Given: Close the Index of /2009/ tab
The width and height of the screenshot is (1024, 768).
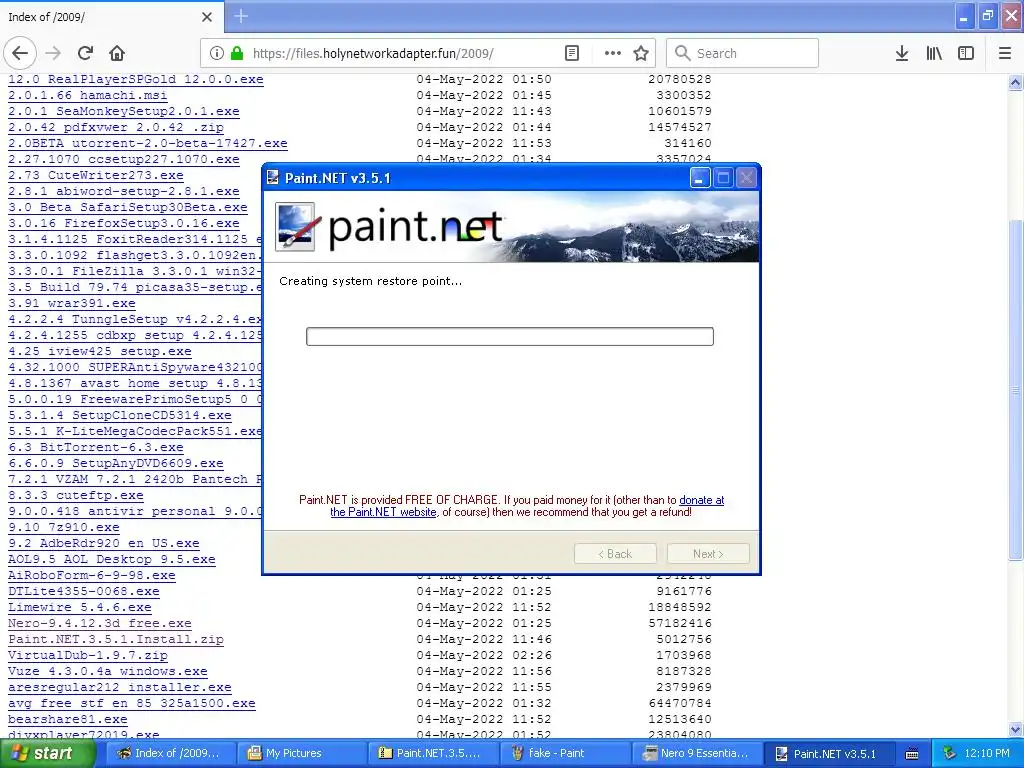Looking at the screenshot, I should coord(207,16).
